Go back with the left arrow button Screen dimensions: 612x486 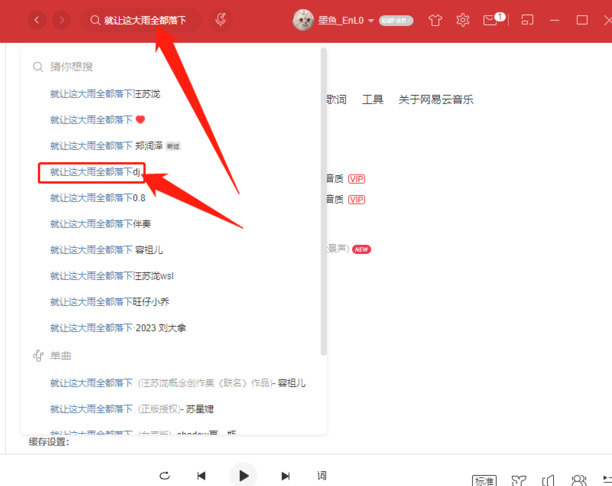click(x=37, y=20)
